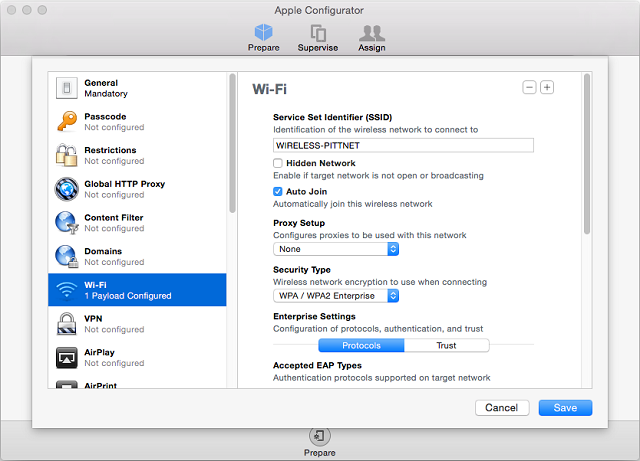Click the 'Global HTTP Proxy' label

pyautogui.click(x=124, y=184)
